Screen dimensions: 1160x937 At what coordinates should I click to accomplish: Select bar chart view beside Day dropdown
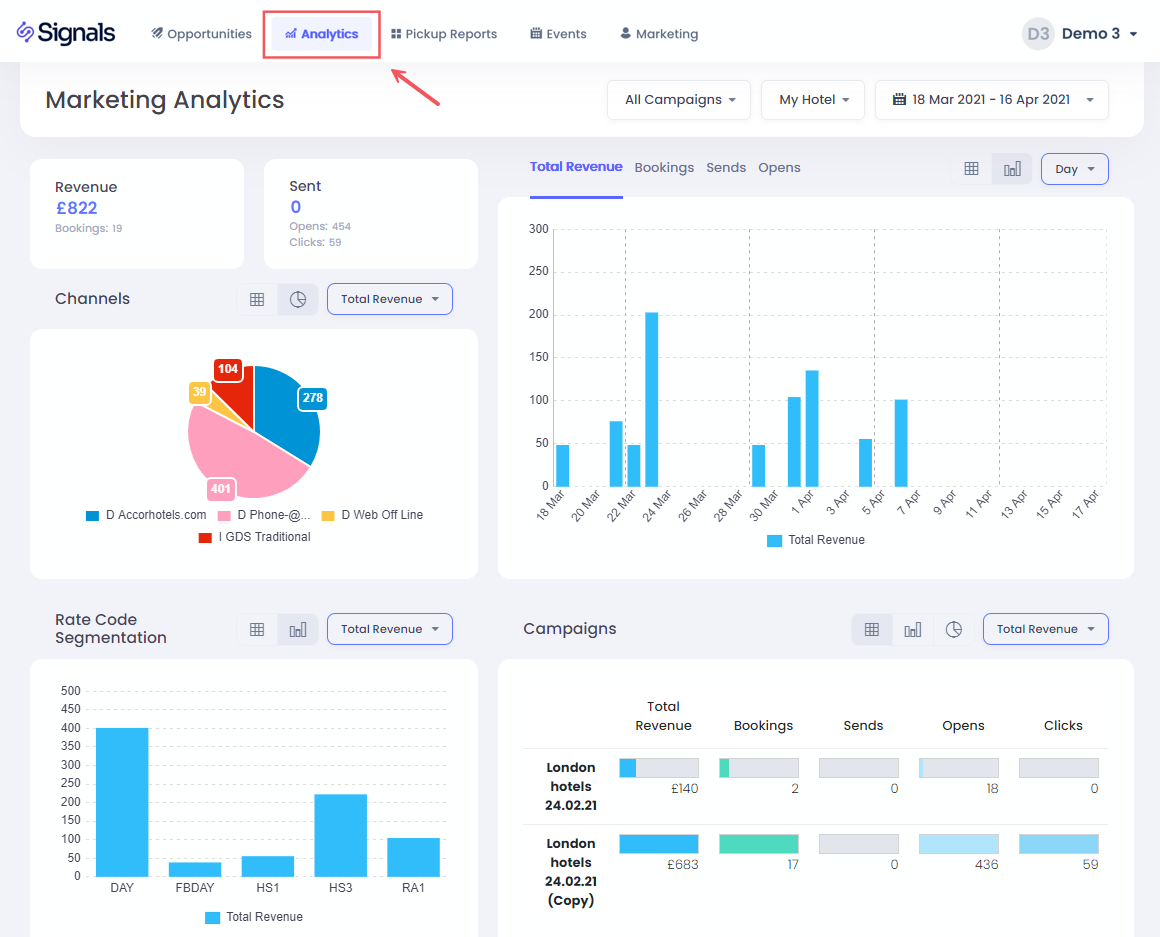1012,169
